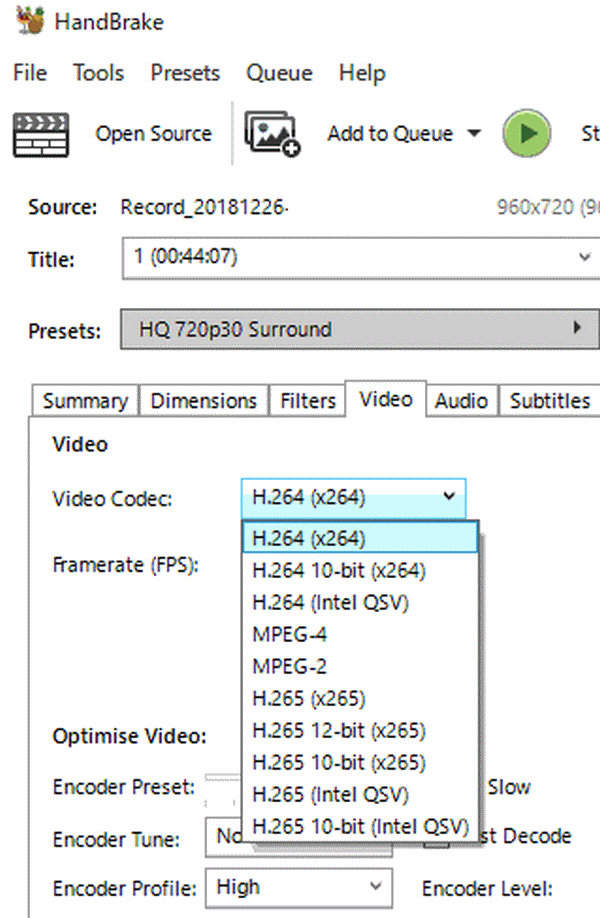Click the Open Source clapperboard icon
Screen dimensions: 600x918
tap(41, 135)
